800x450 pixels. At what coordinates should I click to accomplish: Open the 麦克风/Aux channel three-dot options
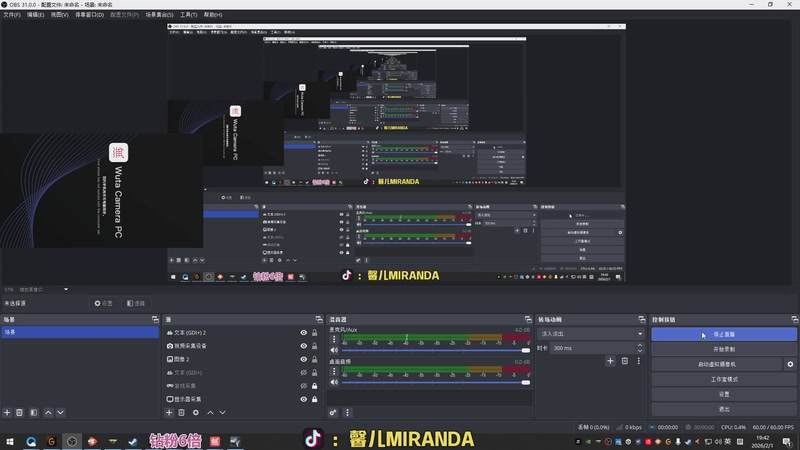point(334,339)
